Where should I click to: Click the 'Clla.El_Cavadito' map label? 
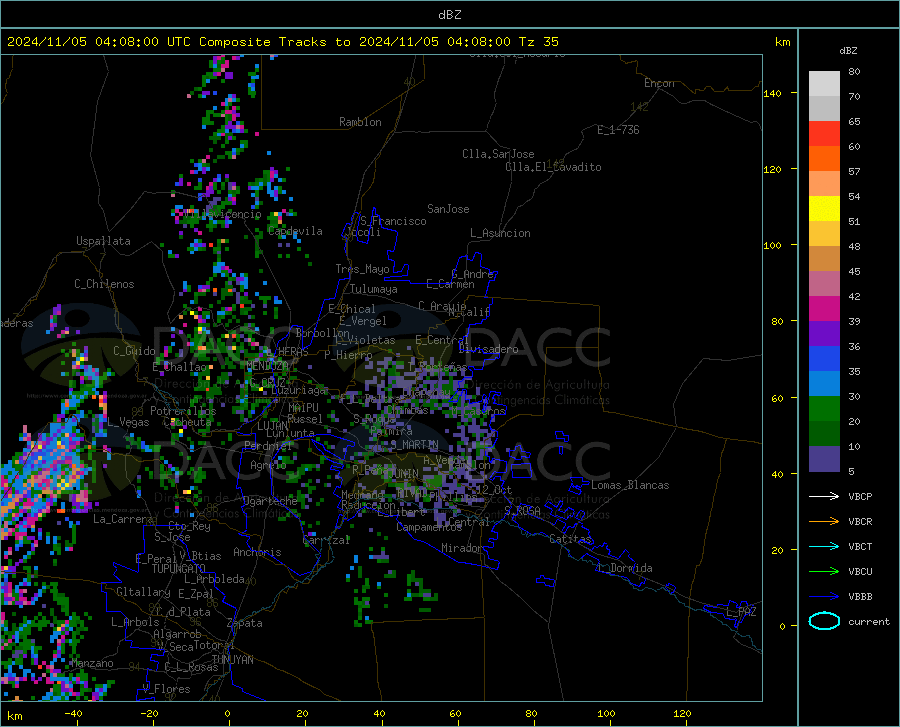[553, 167]
